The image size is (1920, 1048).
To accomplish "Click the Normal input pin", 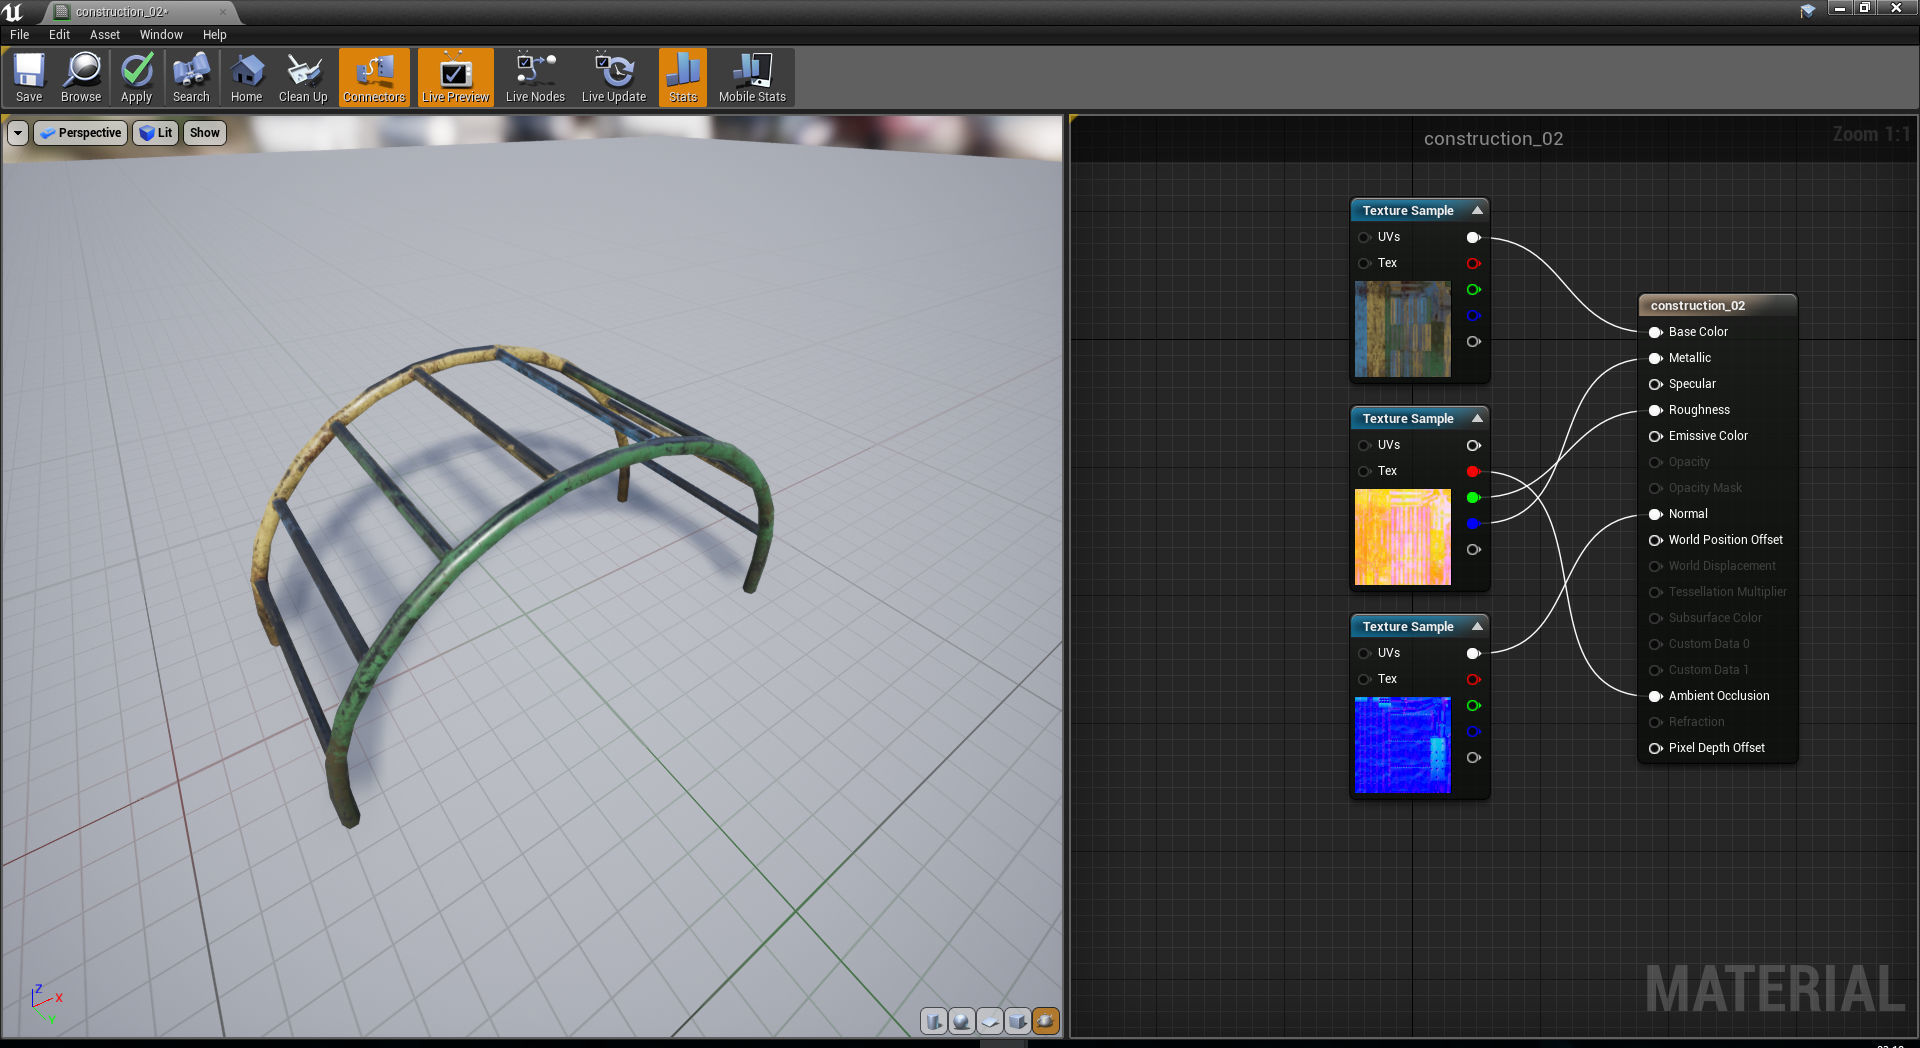I will tap(1655, 514).
